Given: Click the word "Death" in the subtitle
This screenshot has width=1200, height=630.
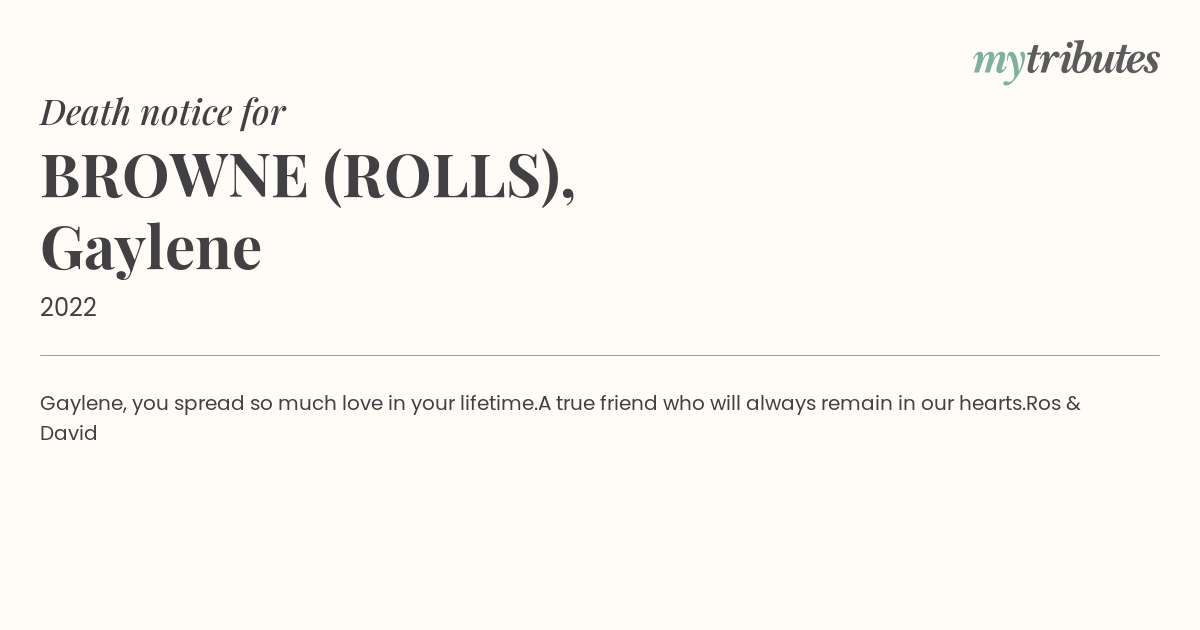Looking at the screenshot, I should tap(86, 112).
